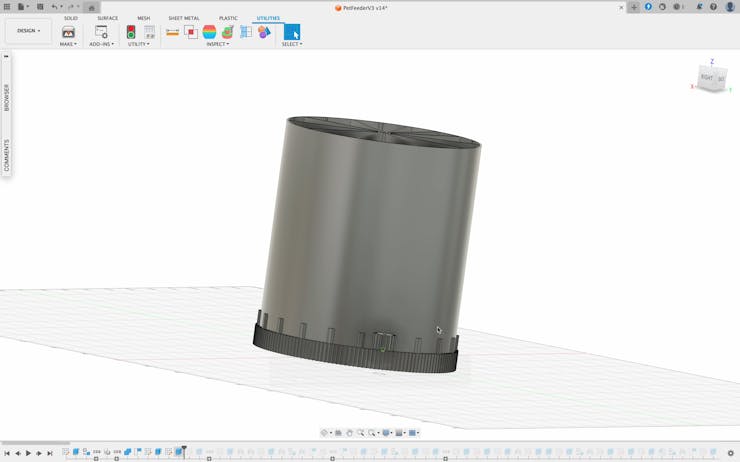The height and width of the screenshot is (462, 740).
Task: Expand the COMMENTS side panel
Action: point(7,155)
